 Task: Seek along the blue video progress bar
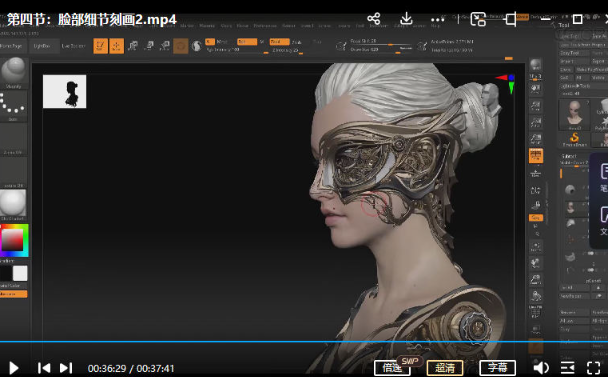[x=304, y=342]
